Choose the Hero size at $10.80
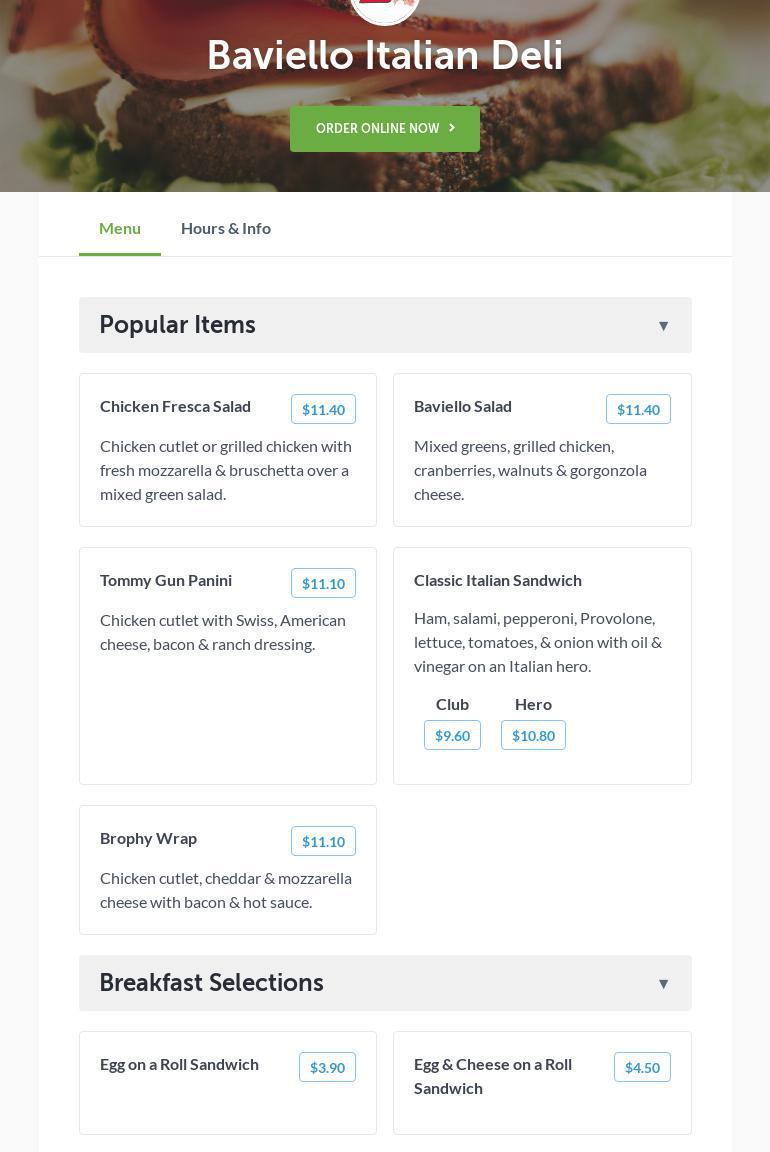The image size is (770, 1152). 533,735
